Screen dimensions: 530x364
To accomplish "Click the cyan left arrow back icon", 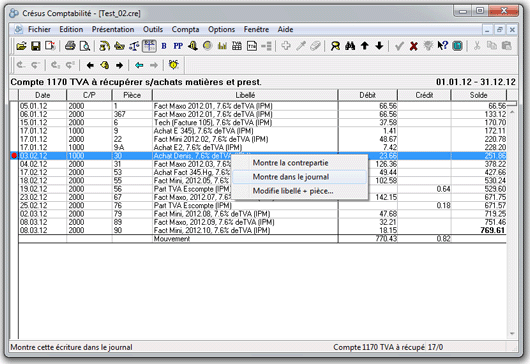I will (139, 65).
